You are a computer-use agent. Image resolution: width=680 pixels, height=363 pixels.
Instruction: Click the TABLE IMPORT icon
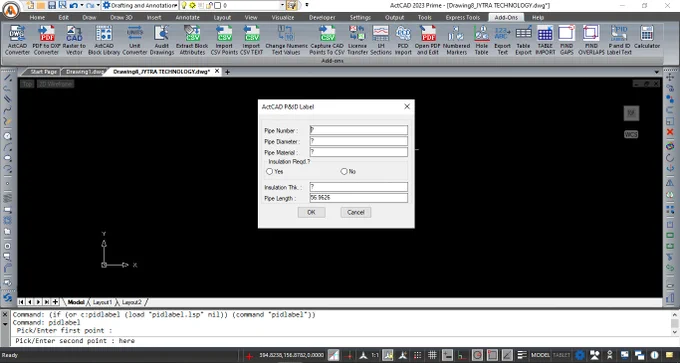pos(545,40)
